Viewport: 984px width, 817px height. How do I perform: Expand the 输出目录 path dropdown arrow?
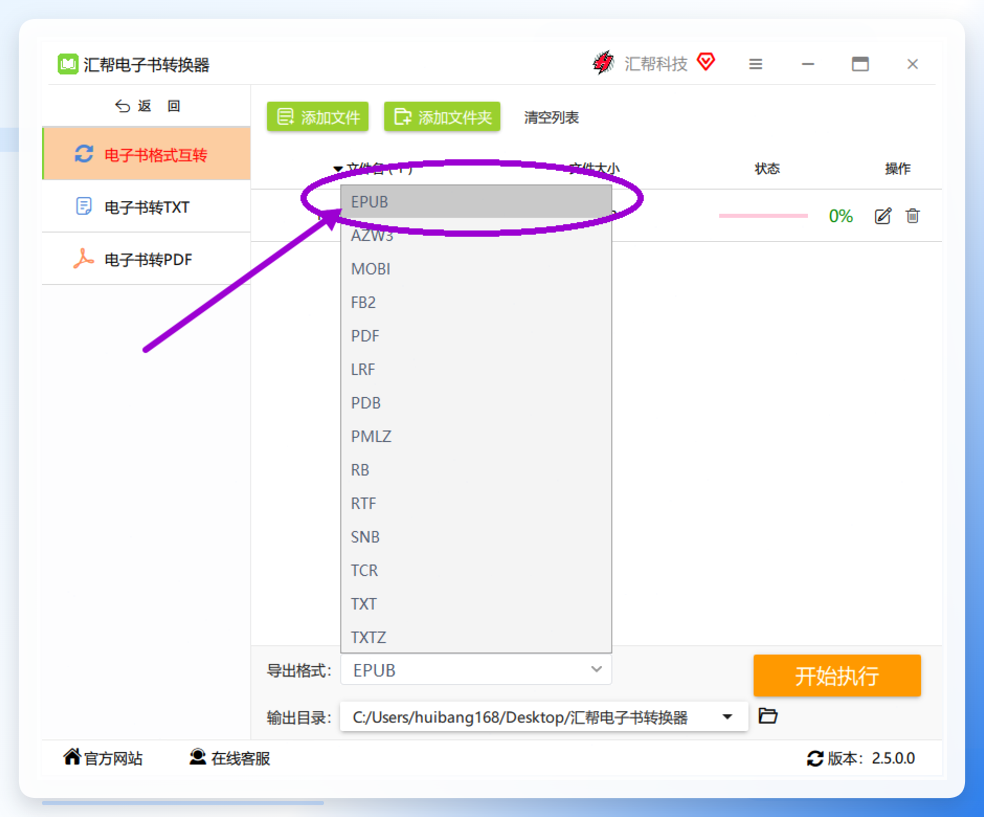pyautogui.click(x=727, y=717)
